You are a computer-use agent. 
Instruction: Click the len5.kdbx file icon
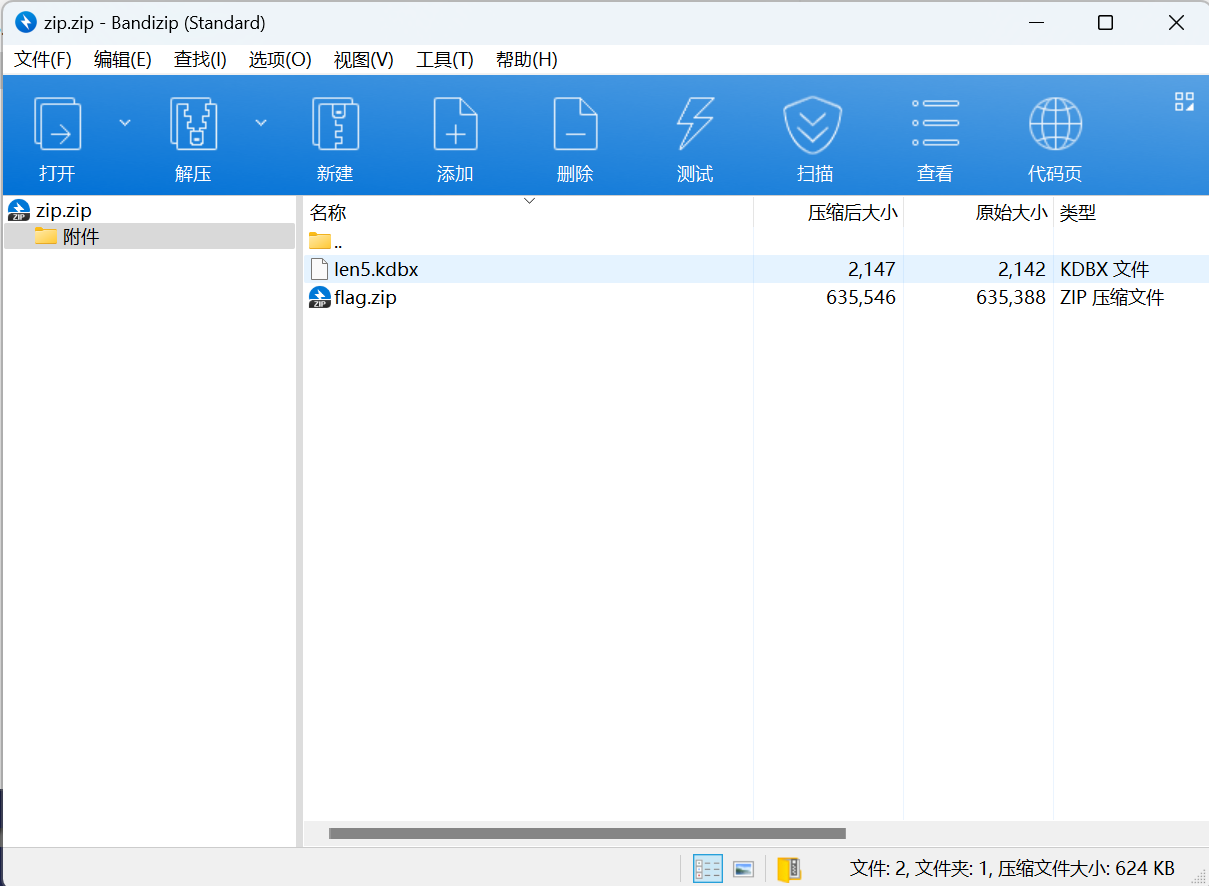click(x=319, y=269)
